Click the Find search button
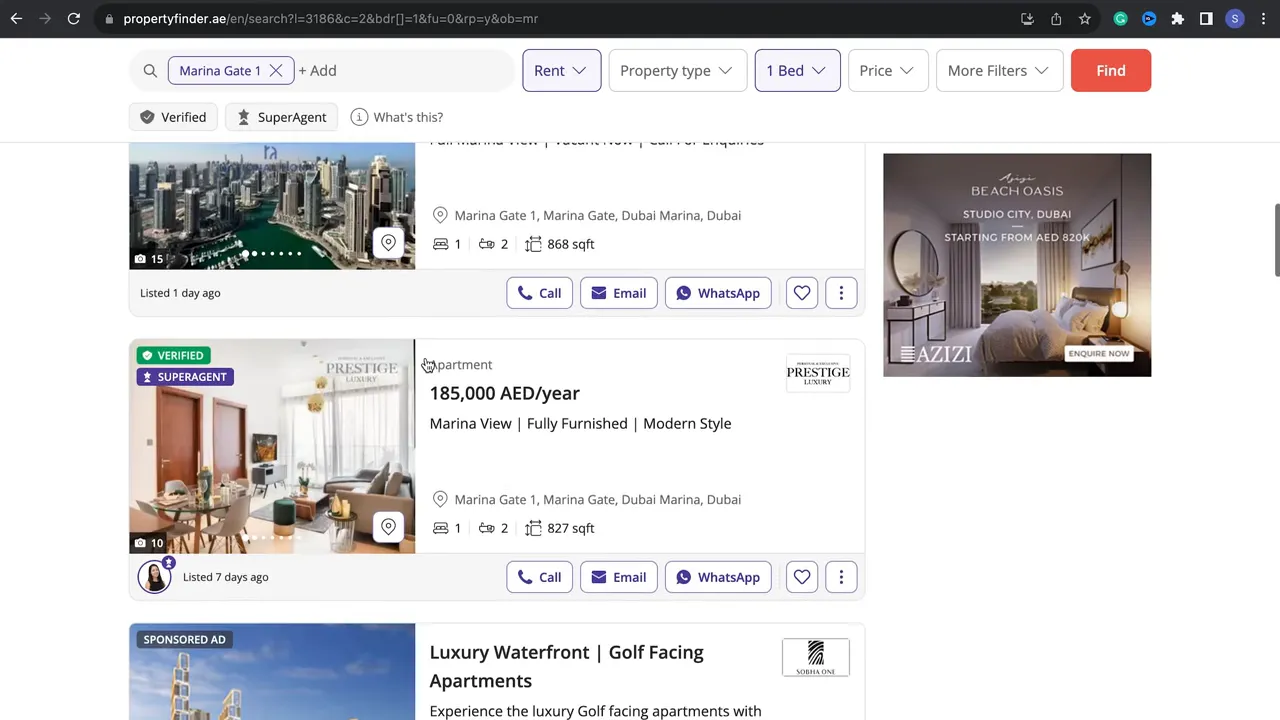The image size is (1280, 720). pos(1110,70)
